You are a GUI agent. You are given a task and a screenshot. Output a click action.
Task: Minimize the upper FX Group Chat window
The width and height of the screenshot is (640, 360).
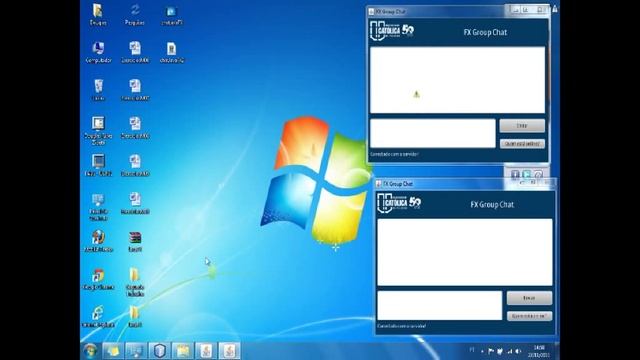point(516,10)
